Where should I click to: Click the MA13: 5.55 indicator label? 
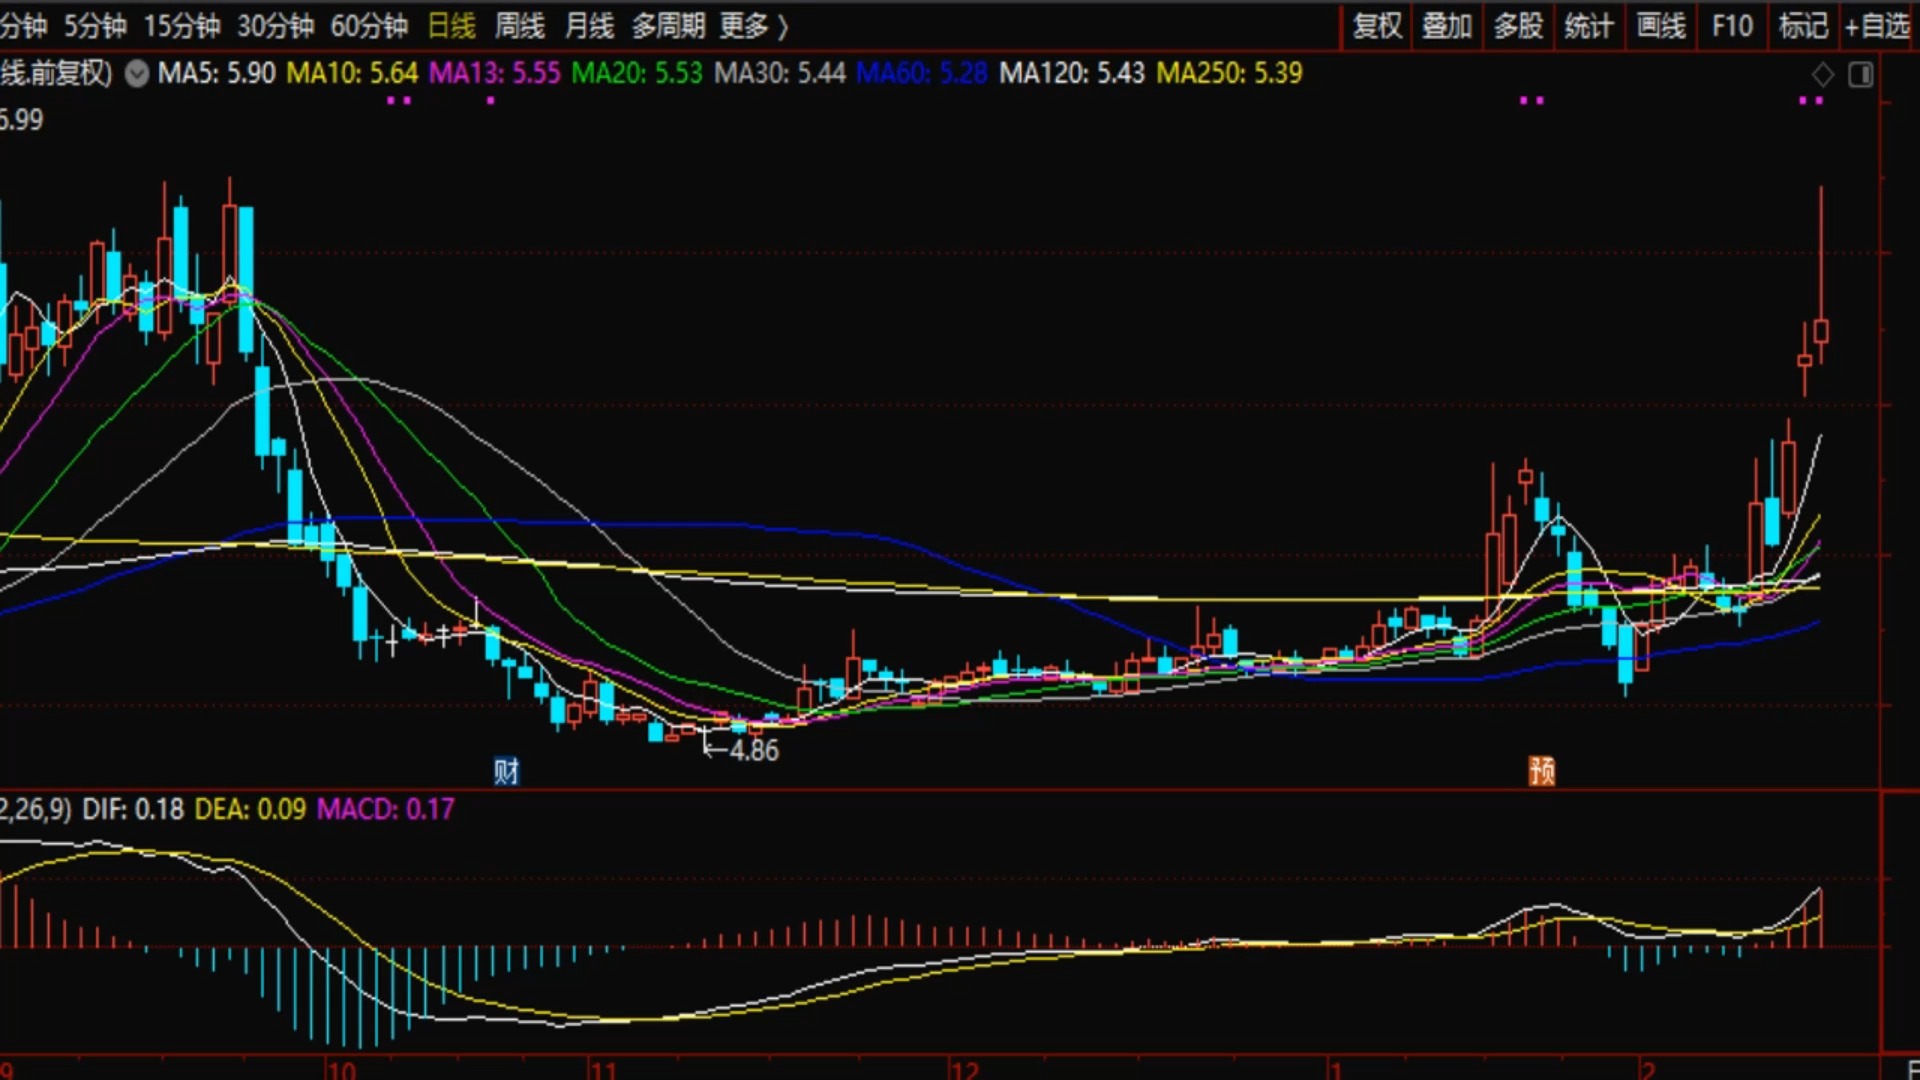495,73
